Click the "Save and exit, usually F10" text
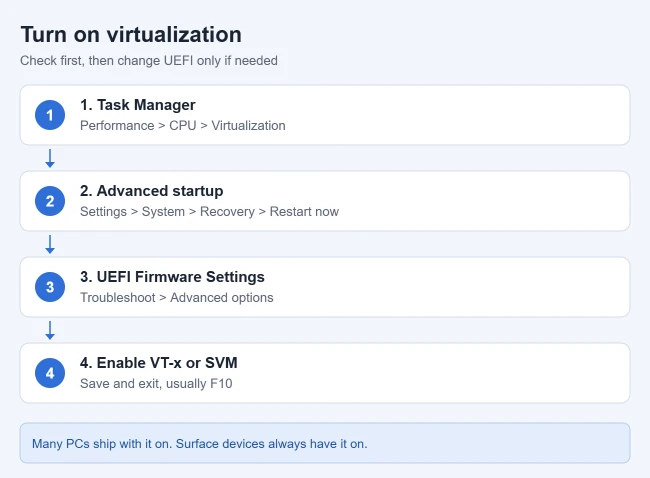650x478 pixels. coord(156,383)
